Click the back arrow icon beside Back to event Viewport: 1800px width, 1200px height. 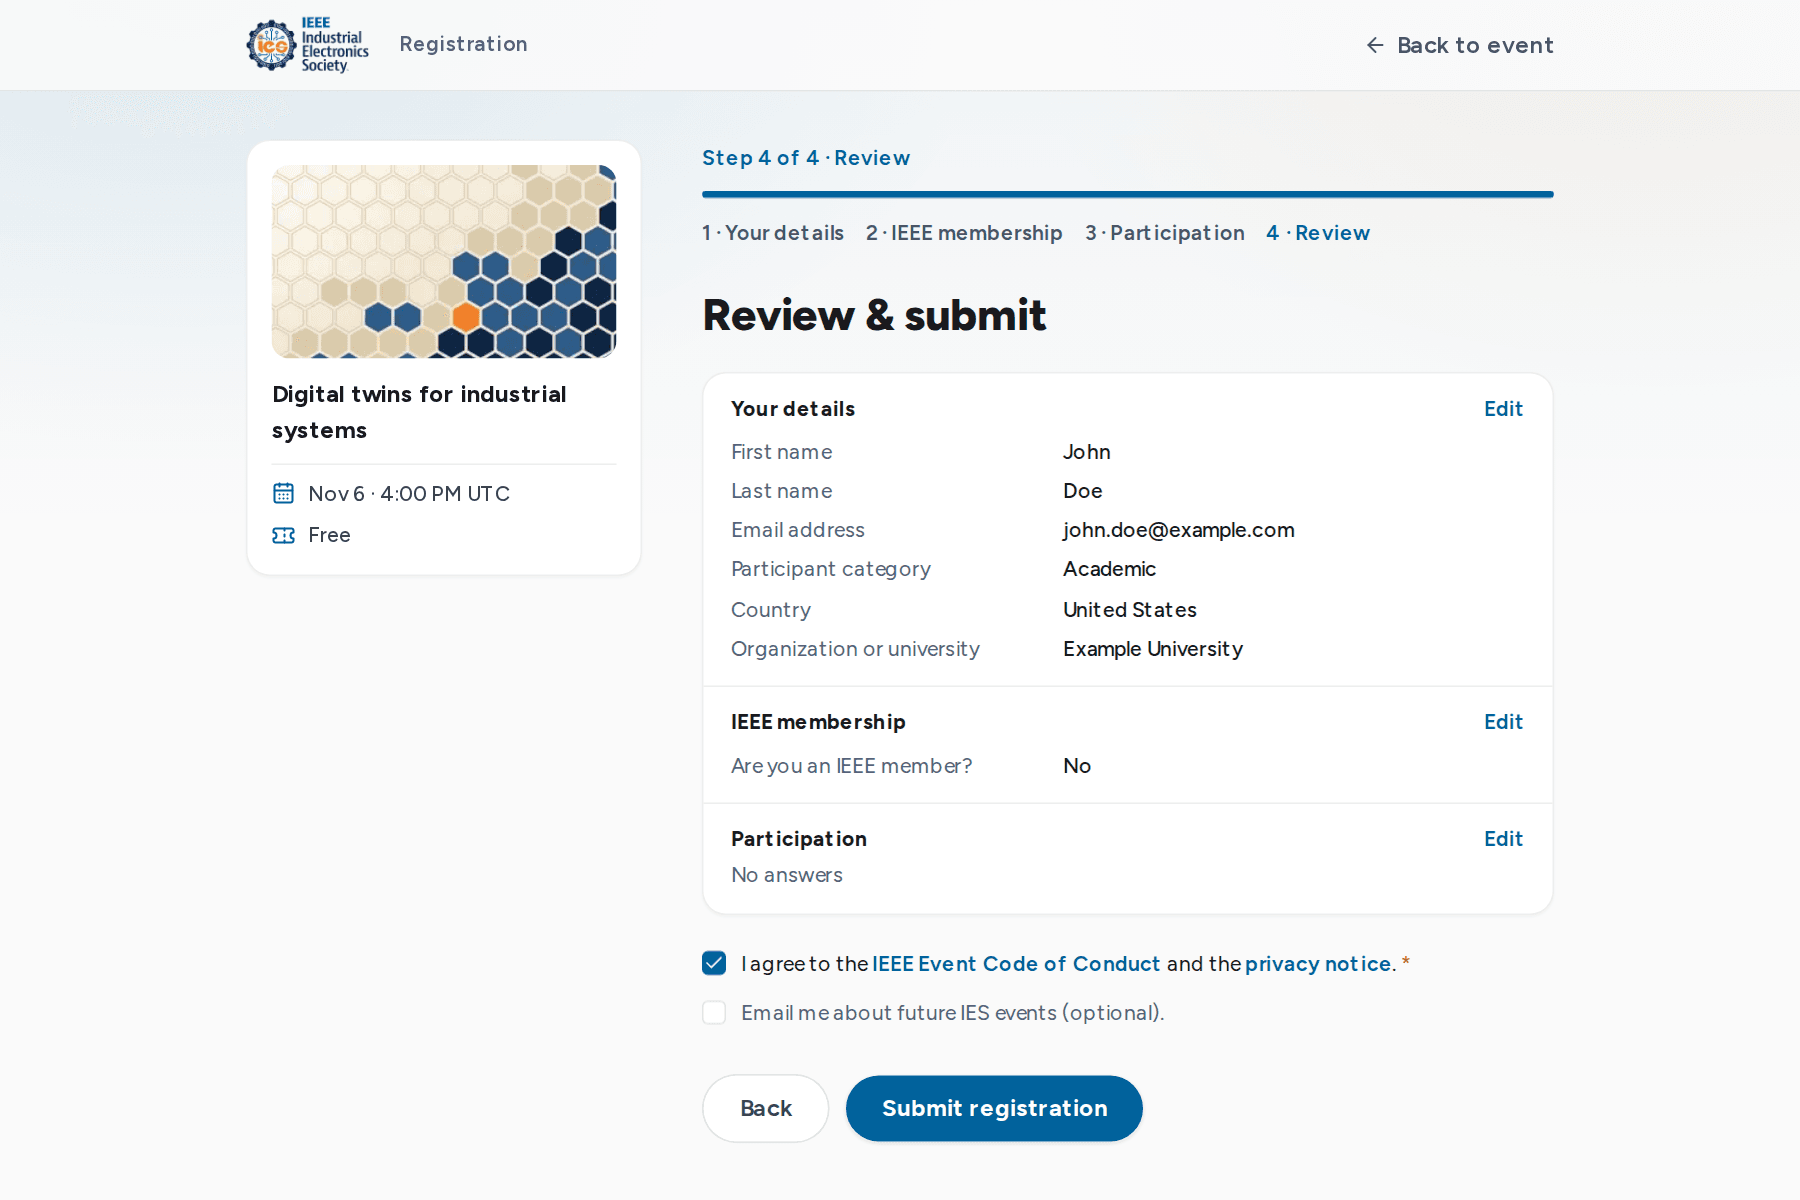(x=1375, y=45)
